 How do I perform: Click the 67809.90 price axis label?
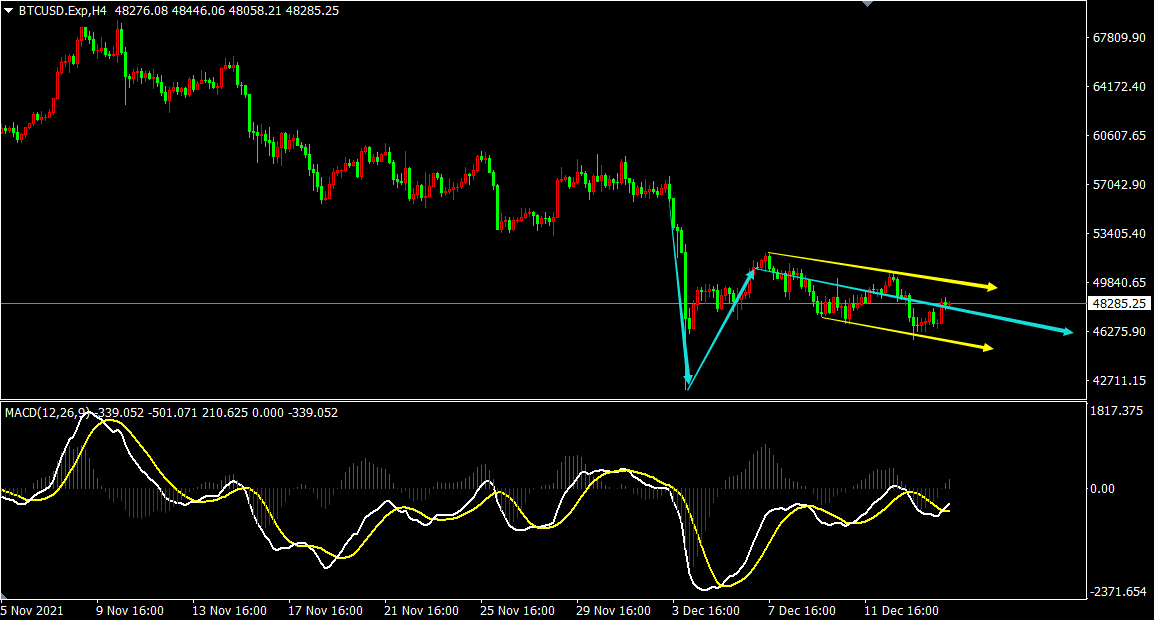point(1119,38)
